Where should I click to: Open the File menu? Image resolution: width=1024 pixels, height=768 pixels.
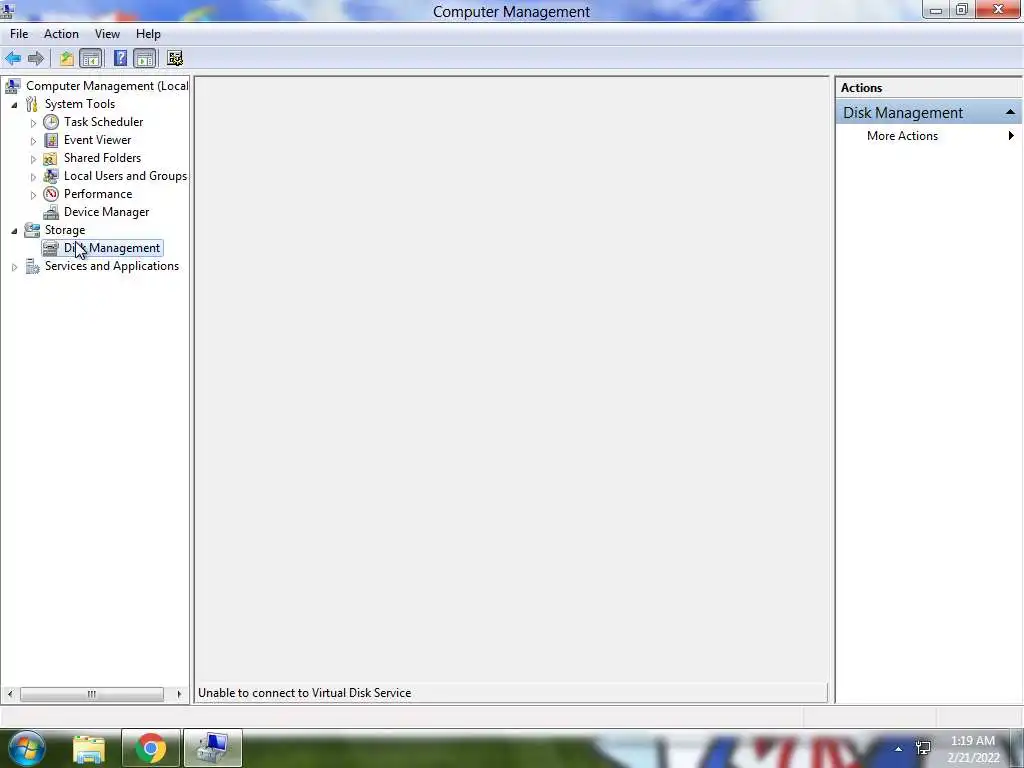point(19,34)
